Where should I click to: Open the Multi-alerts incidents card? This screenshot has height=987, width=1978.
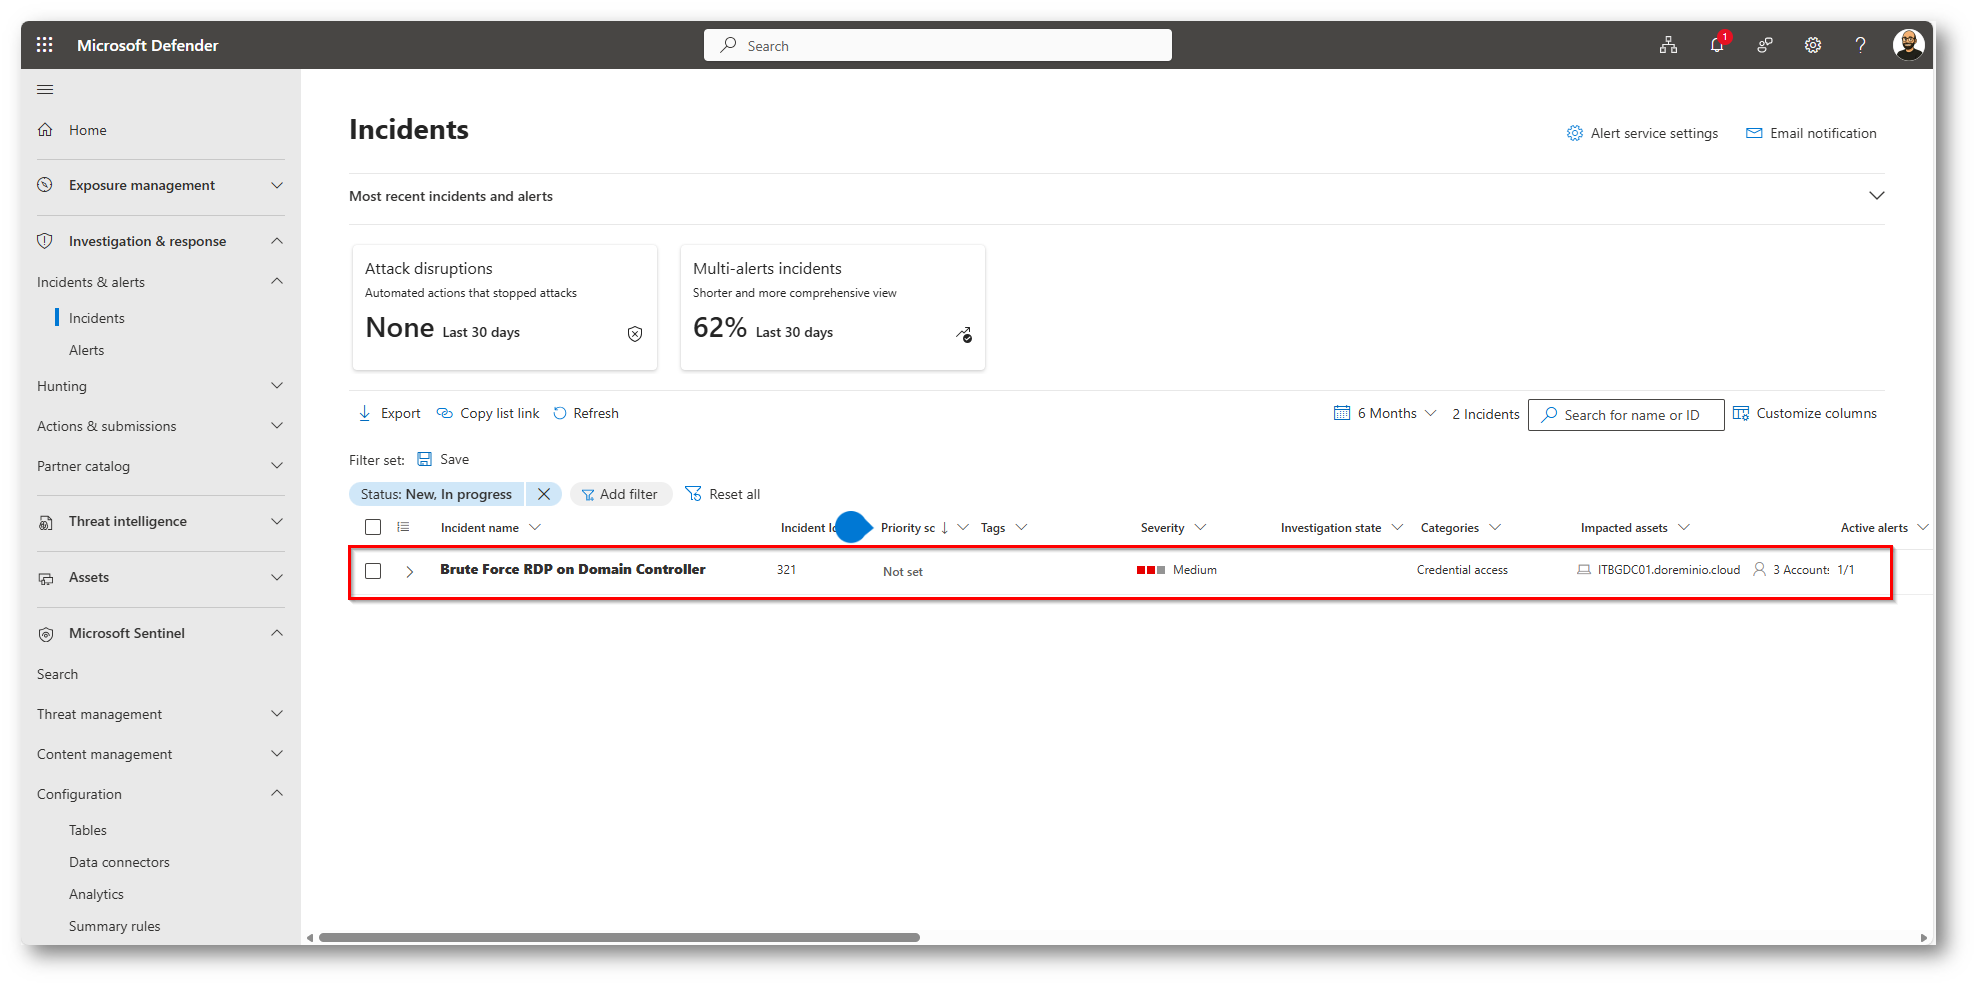[833, 307]
